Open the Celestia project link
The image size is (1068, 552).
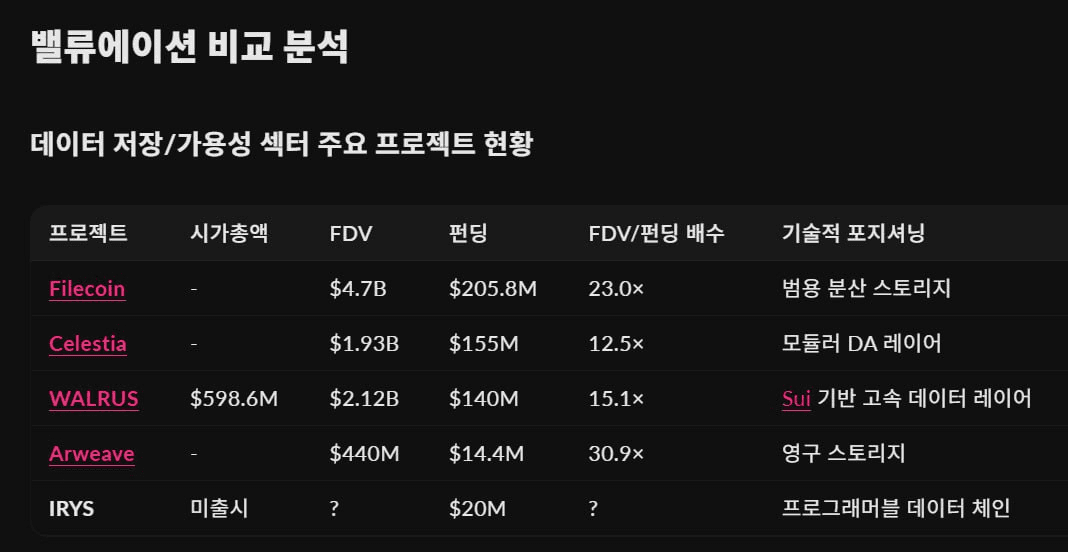click(x=88, y=343)
